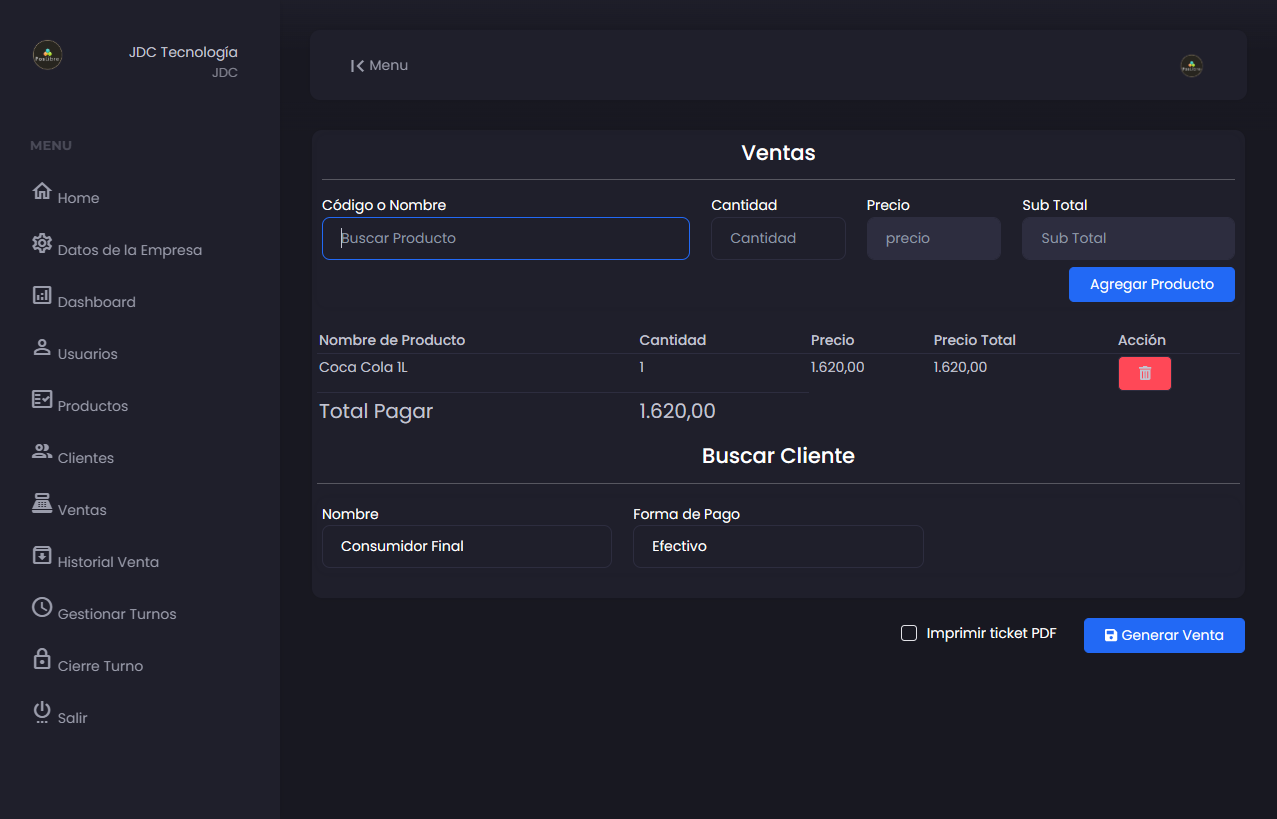Focus the Buscar Producto search field
The height and width of the screenshot is (819, 1277).
(x=505, y=238)
